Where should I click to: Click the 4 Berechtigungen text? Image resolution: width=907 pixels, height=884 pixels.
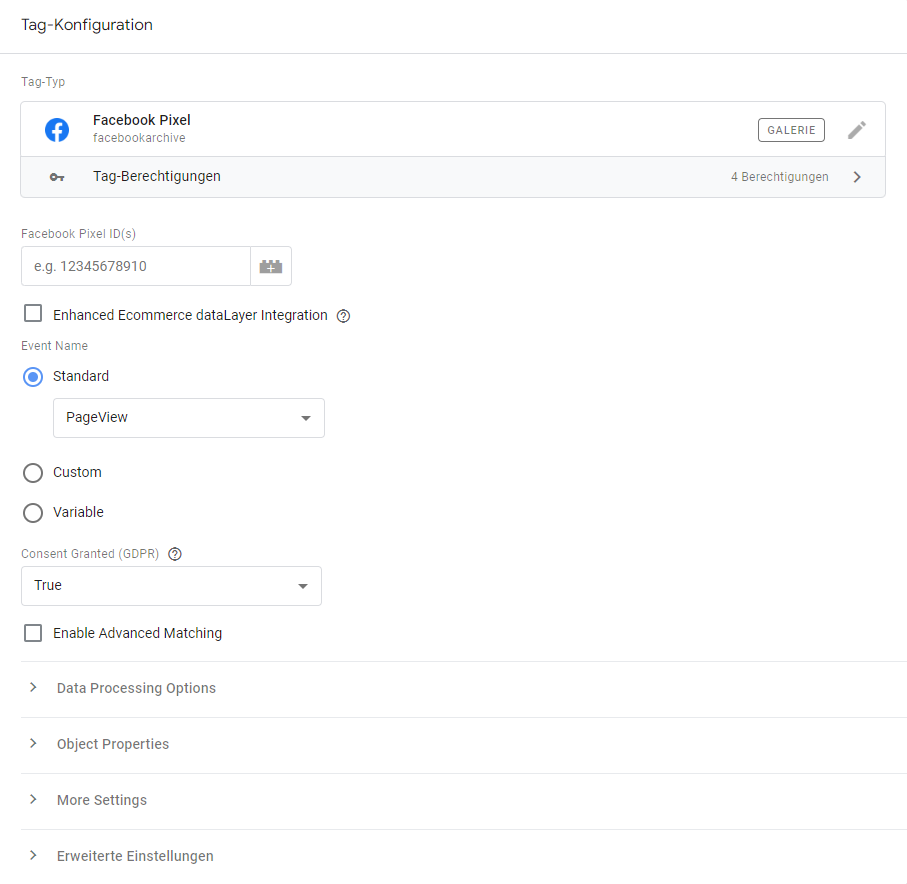click(780, 177)
